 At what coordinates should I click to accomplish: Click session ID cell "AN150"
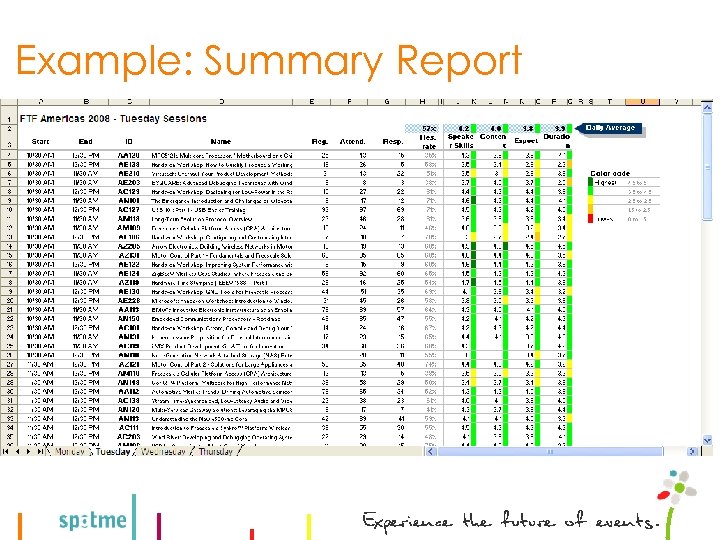click(x=129, y=319)
